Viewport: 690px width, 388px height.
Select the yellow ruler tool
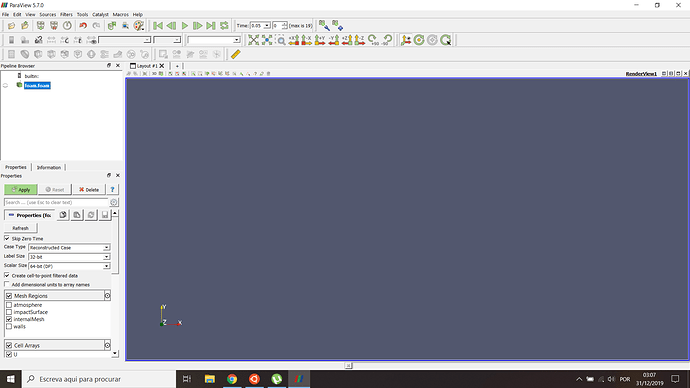pyautogui.click(x=235, y=54)
